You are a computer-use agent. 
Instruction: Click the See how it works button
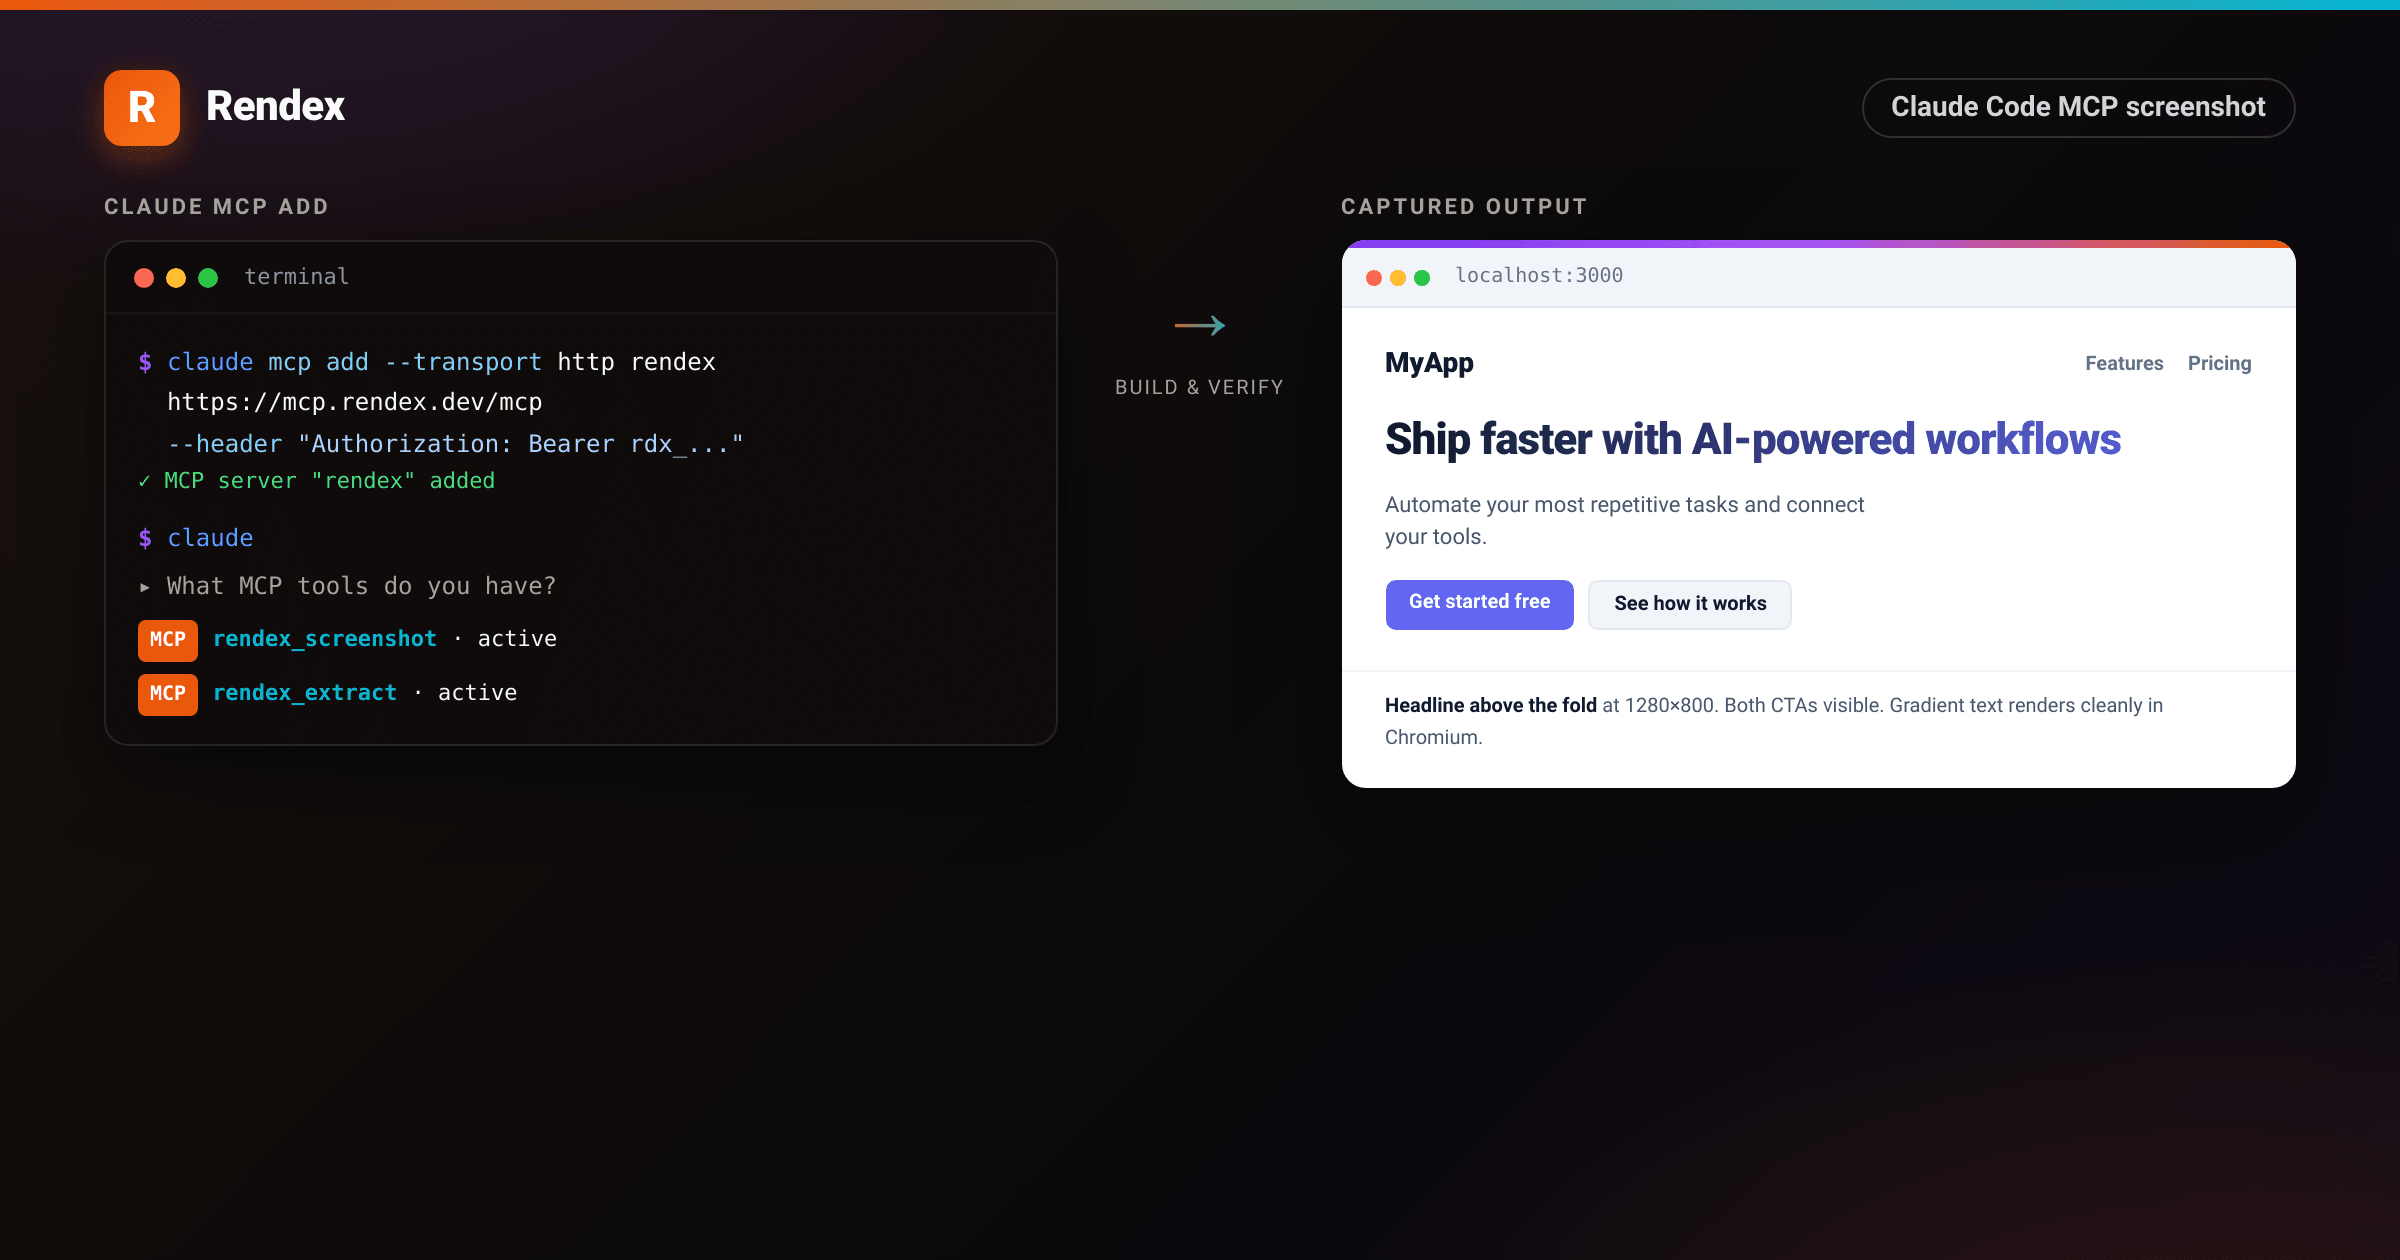[x=1690, y=604]
